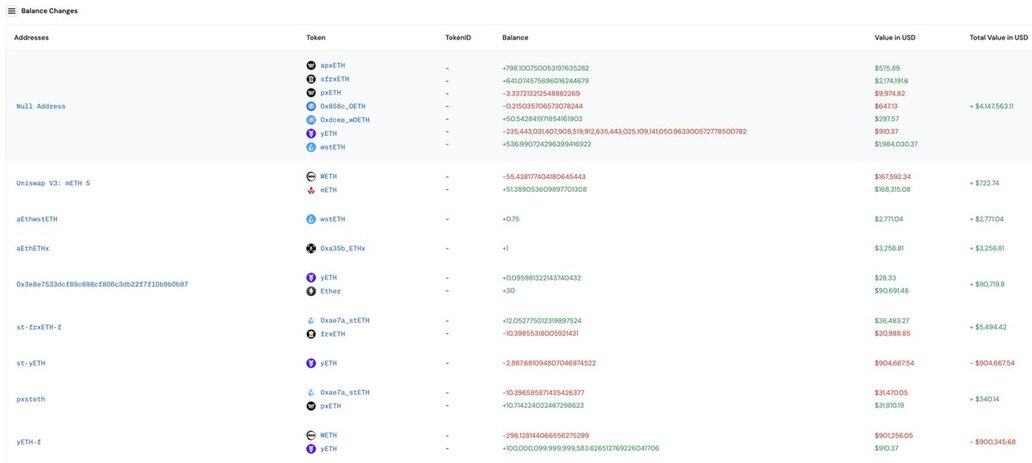Select the st-frxETH-f address
This screenshot has width=1032, height=463.
[39, 327]
